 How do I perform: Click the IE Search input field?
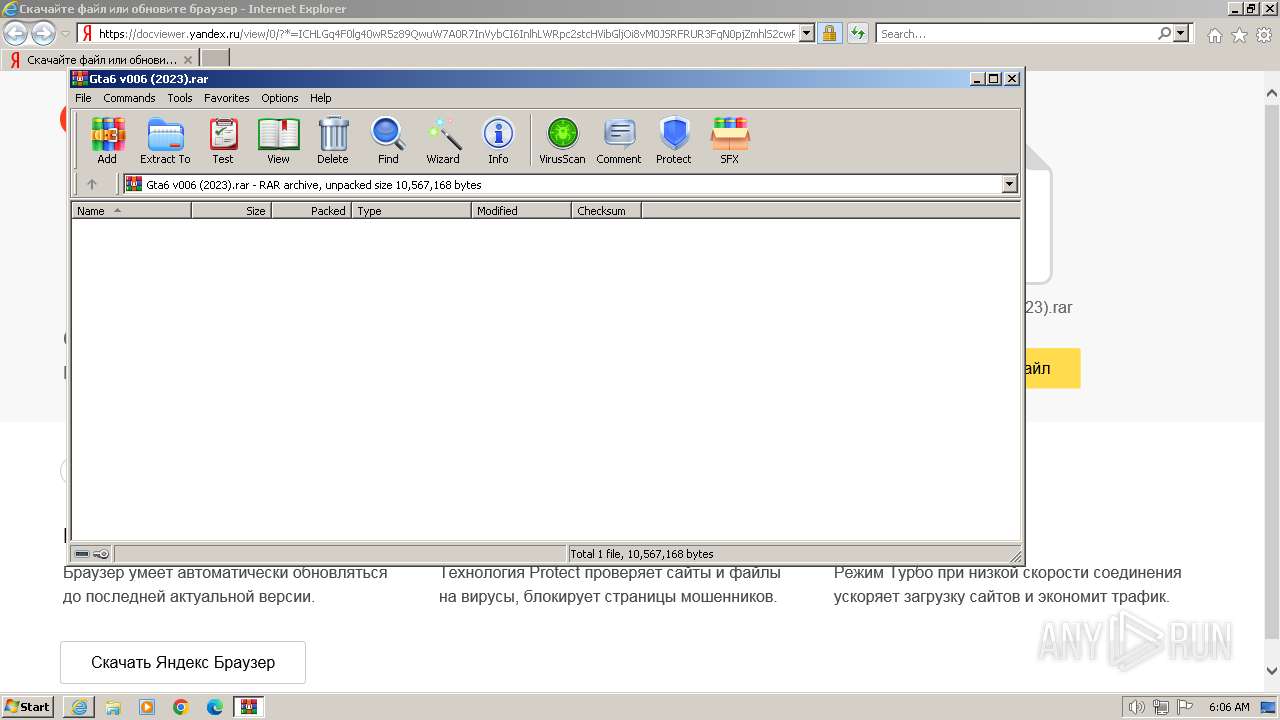point(1017,33)
